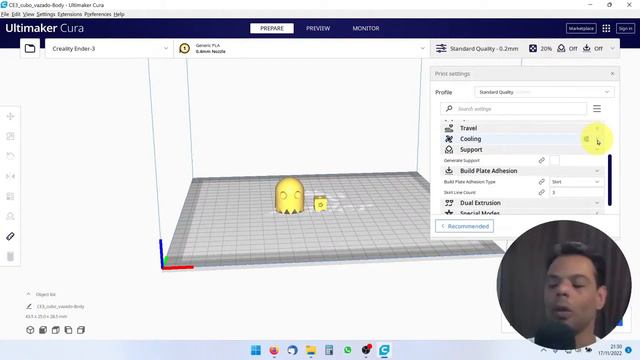Viewport: 640px width, 360px height.
Task: Click the Marketplace button
Action: click(x=581, y=28)
